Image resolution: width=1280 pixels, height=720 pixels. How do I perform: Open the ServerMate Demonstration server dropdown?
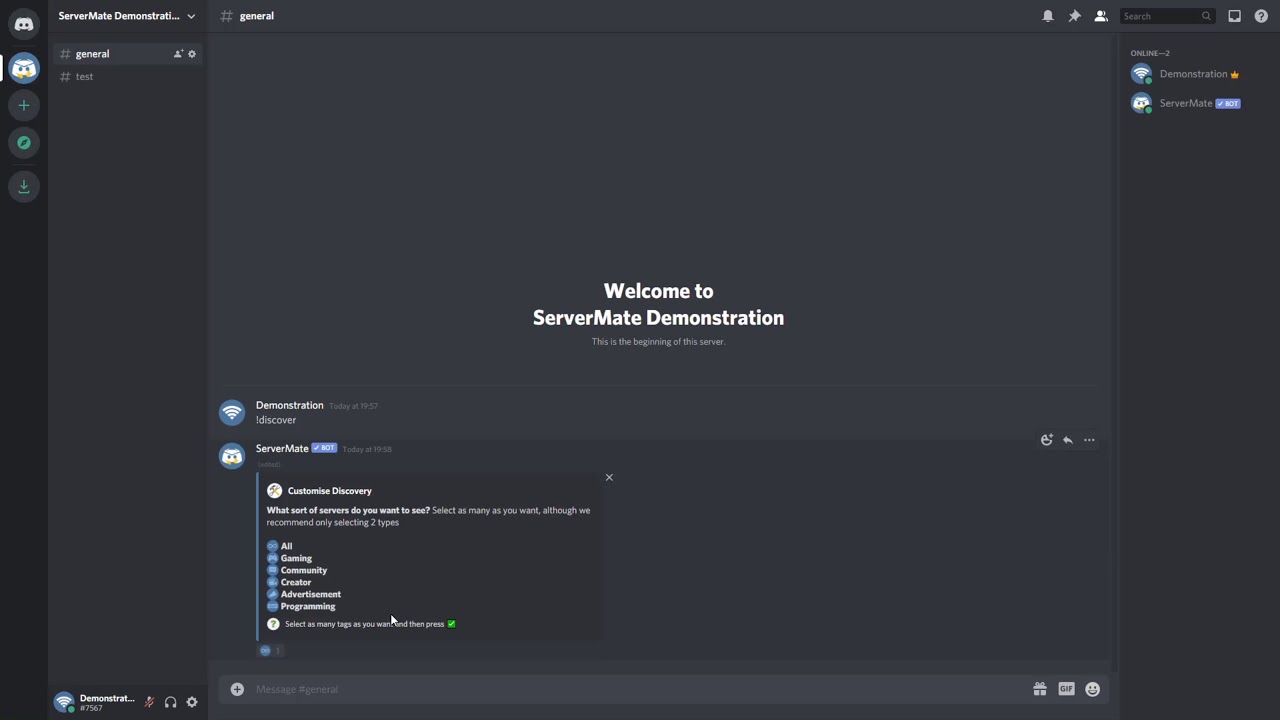127,16
